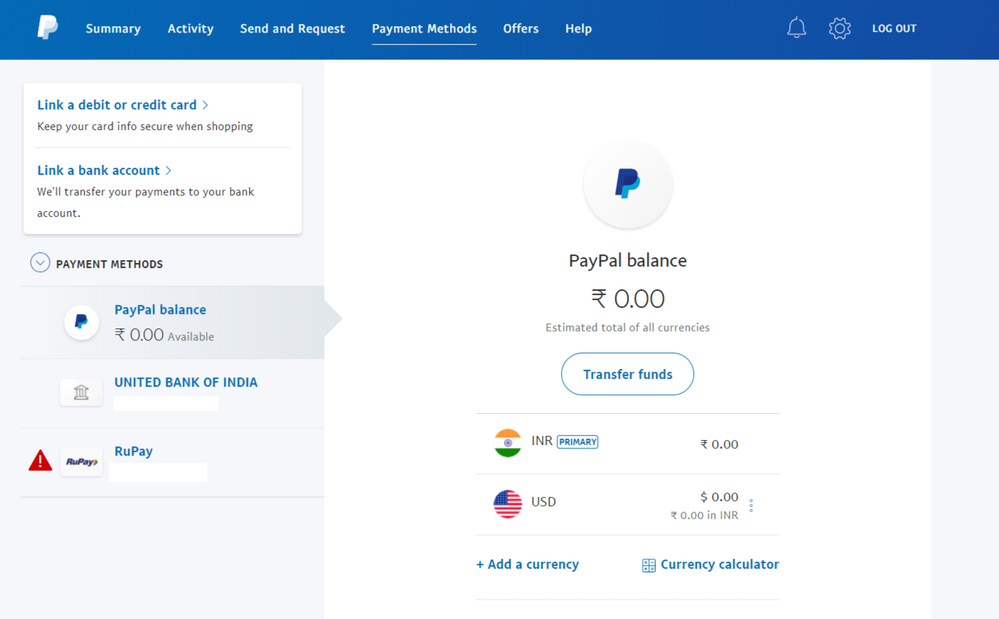Click the USD $ 0.00 amount
Image resolution: width=999 pixels, height=619 pixels.
[719, 497]
